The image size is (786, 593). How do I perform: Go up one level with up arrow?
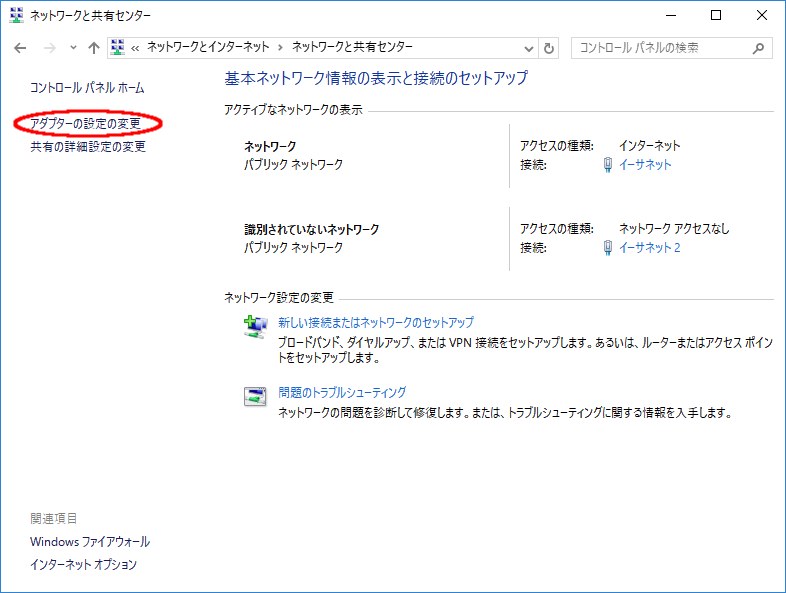93,48
